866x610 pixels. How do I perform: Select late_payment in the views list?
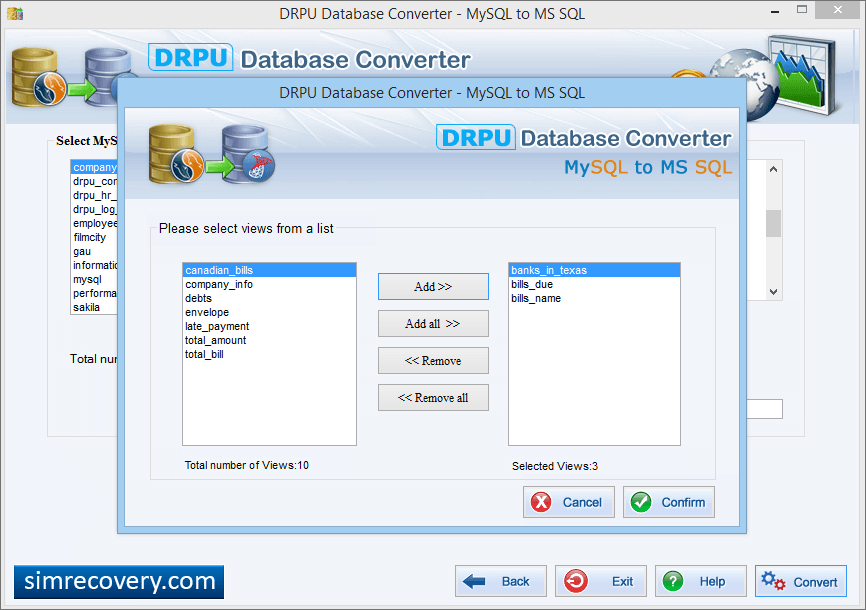point(269,326)
